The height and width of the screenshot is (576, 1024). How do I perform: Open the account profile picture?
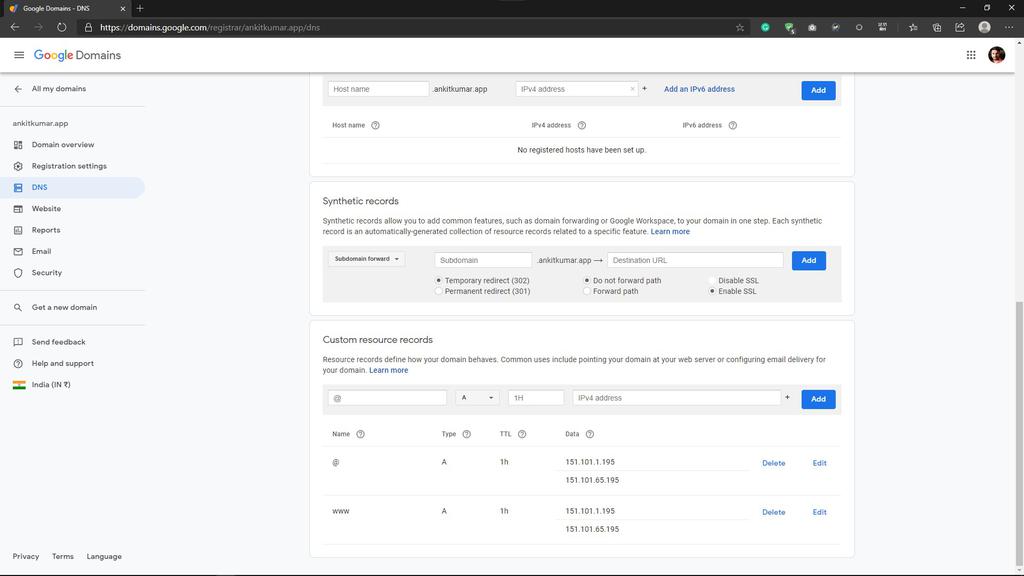click(997, 55)
